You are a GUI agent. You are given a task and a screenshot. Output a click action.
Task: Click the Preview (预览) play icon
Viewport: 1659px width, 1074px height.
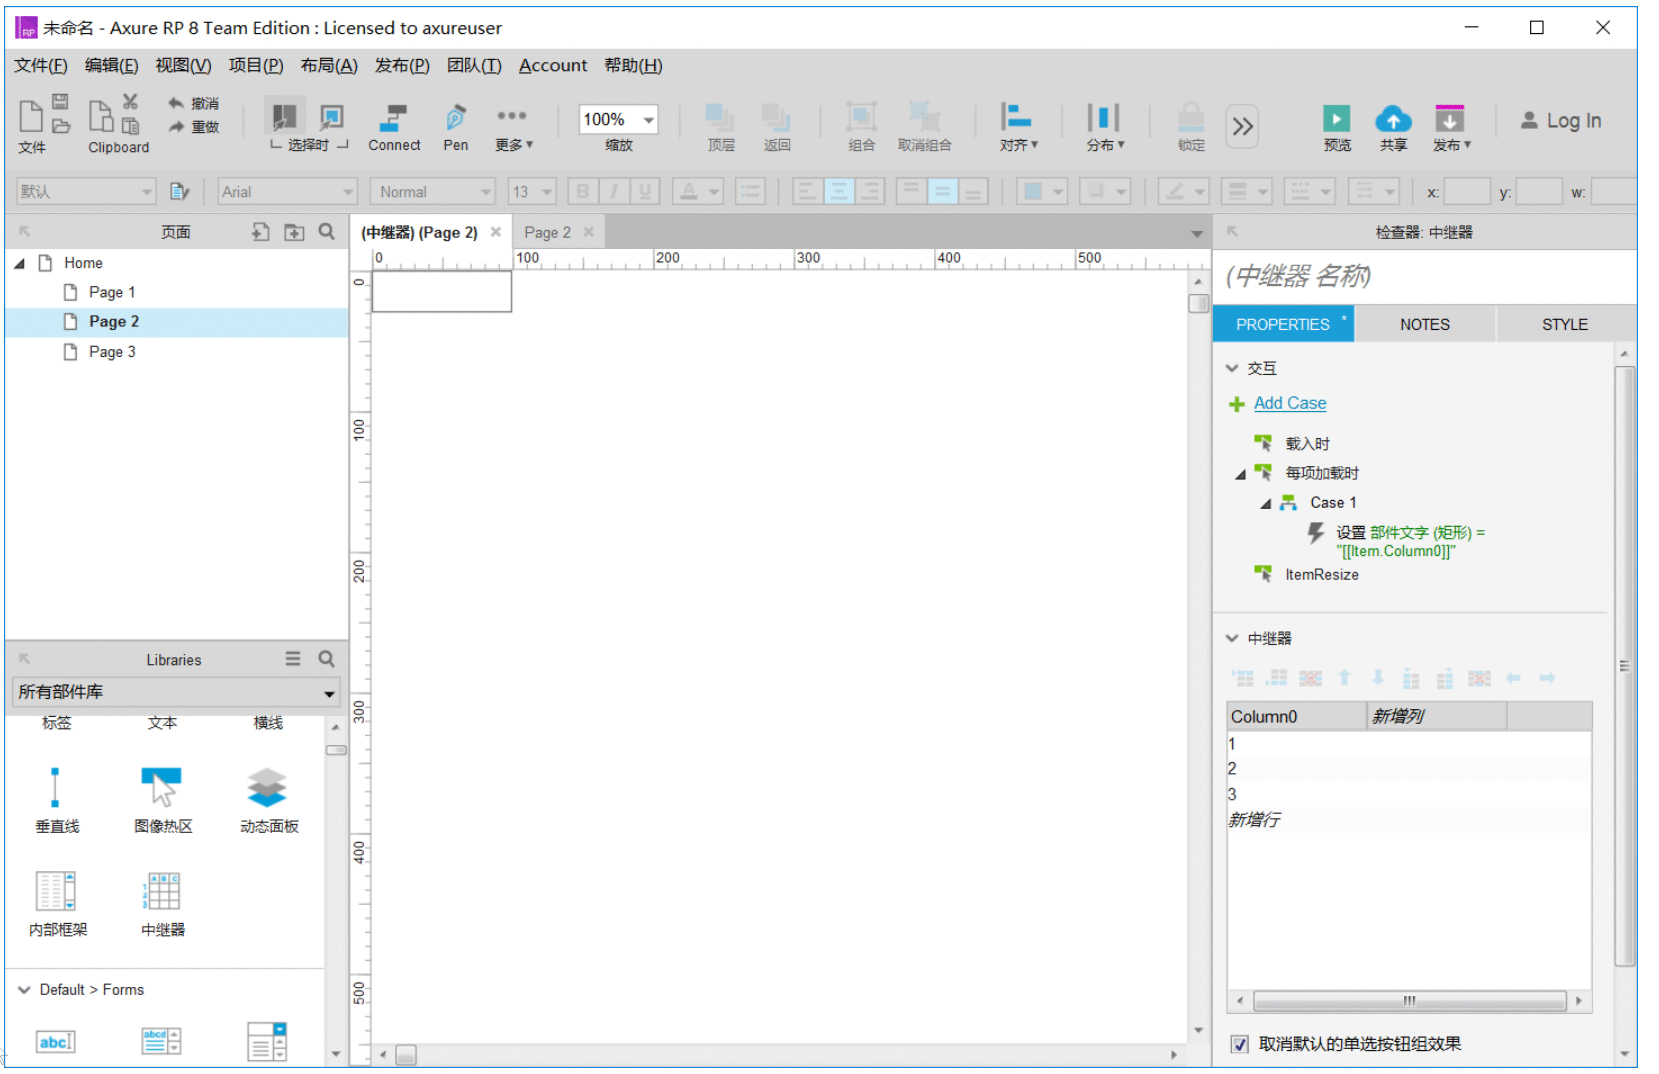[1337, 119]
